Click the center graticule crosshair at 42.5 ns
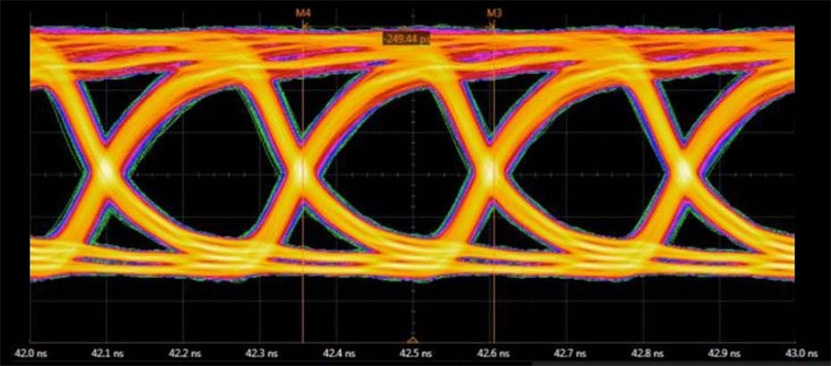The width and height of the screenshot is (831, 366). pyautogui.click(x=413, y=174)
